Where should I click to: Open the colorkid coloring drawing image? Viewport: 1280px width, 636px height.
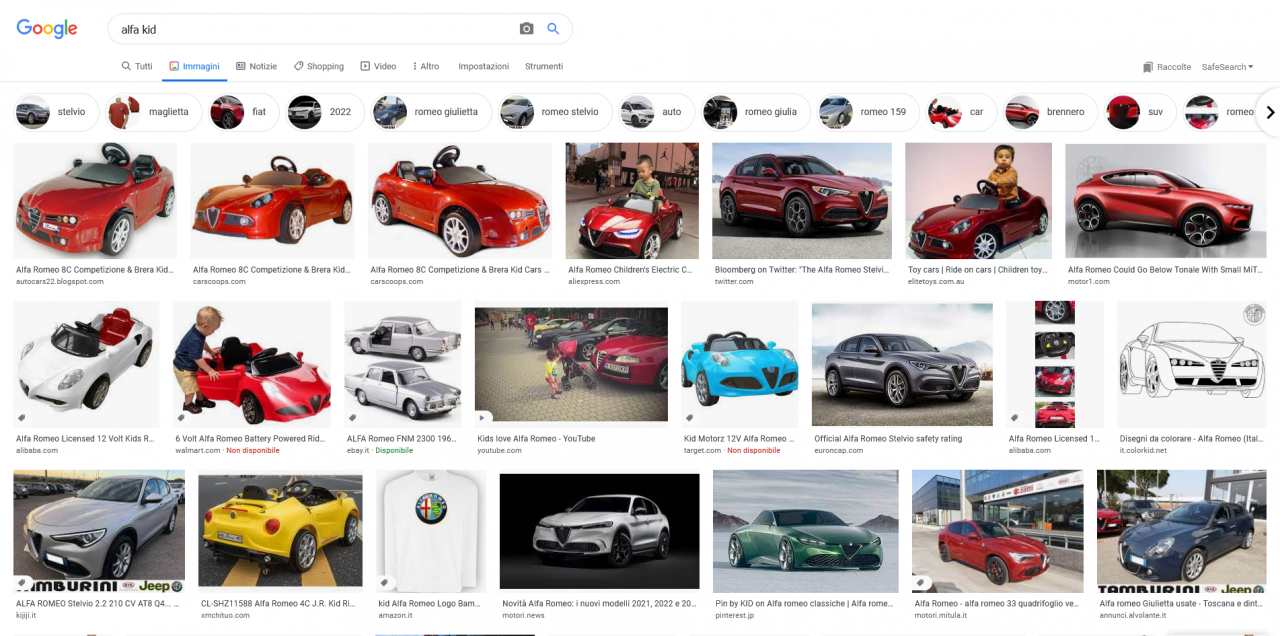tap(1192, 365)
